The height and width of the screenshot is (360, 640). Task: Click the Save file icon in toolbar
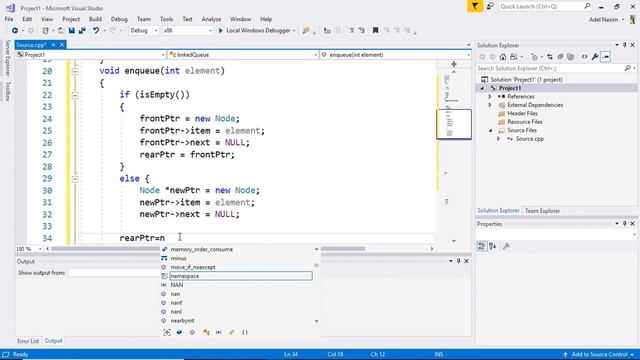(72, 31)
